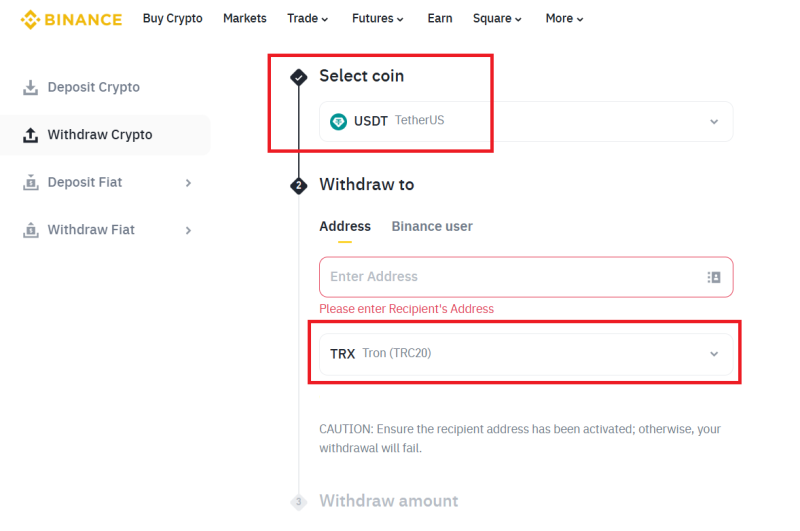Click the step 2 diamond marker
Screen dimensions: 800x531
click(x=298, y=186)
